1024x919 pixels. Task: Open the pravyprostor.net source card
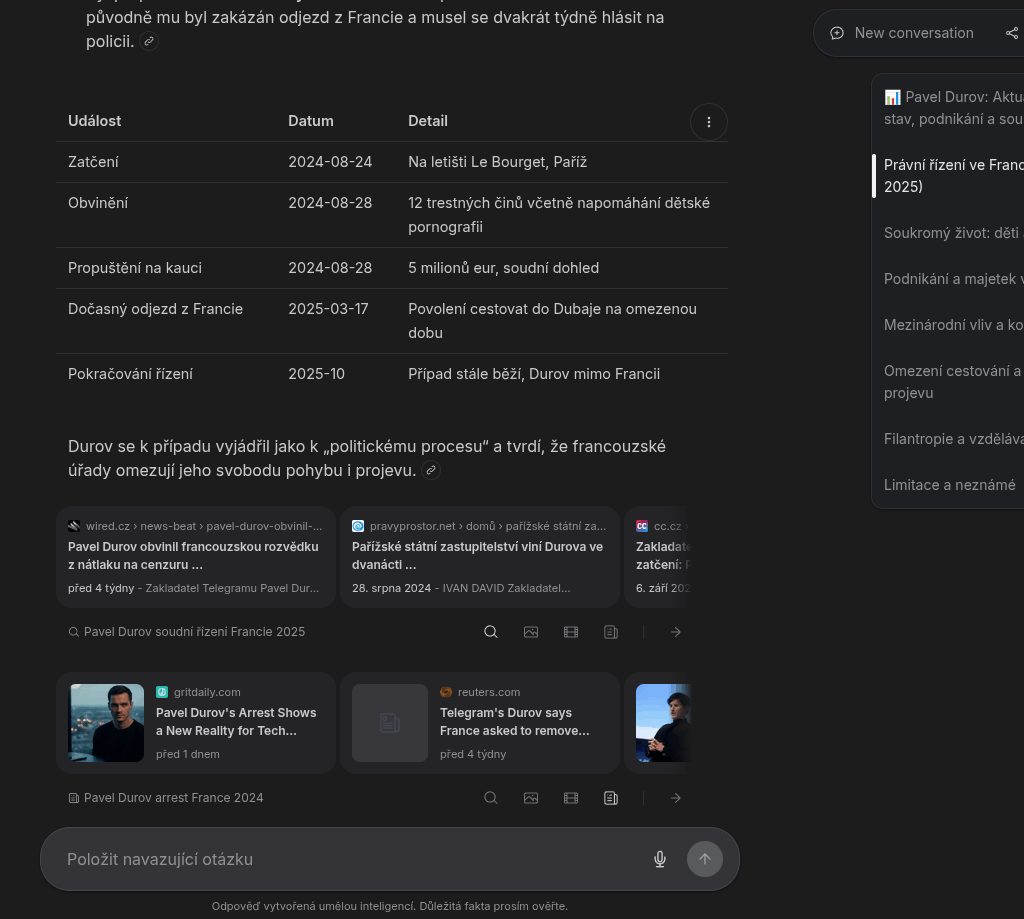[479, 556]
